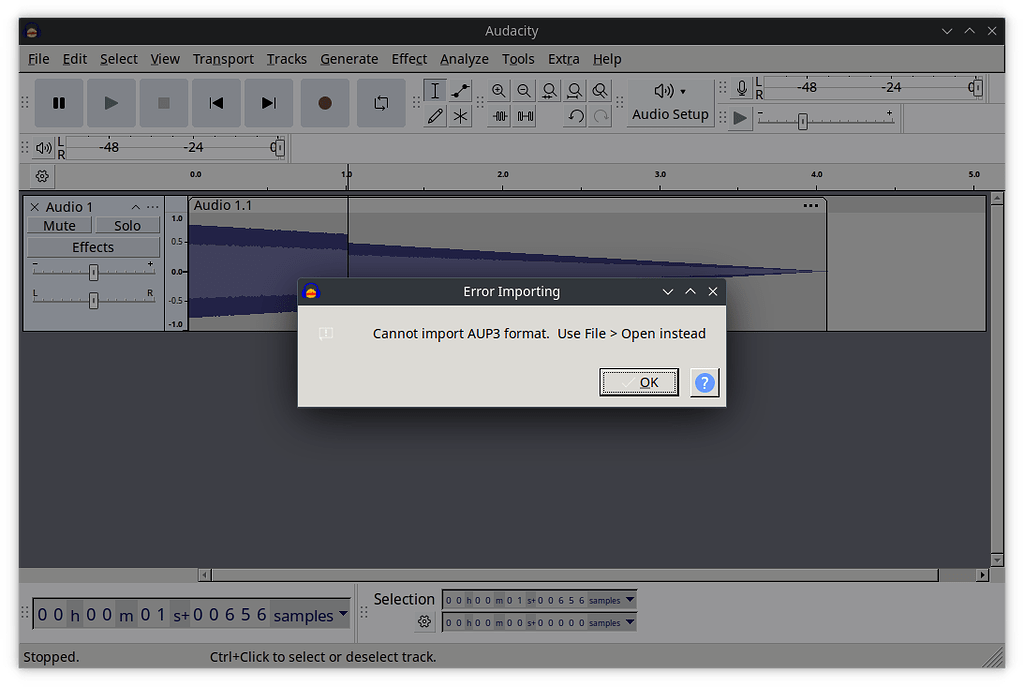Click OK in the Error Importing dialog
The height and width of the screenshot is (687, 1024).
(x=639, y=382)
